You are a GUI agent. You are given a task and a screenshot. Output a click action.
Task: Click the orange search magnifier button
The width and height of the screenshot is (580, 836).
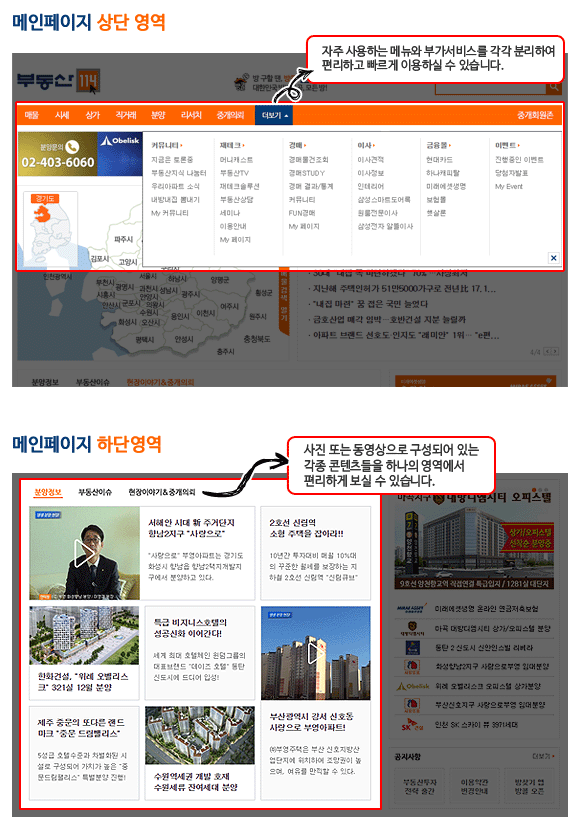pos(554,87)
